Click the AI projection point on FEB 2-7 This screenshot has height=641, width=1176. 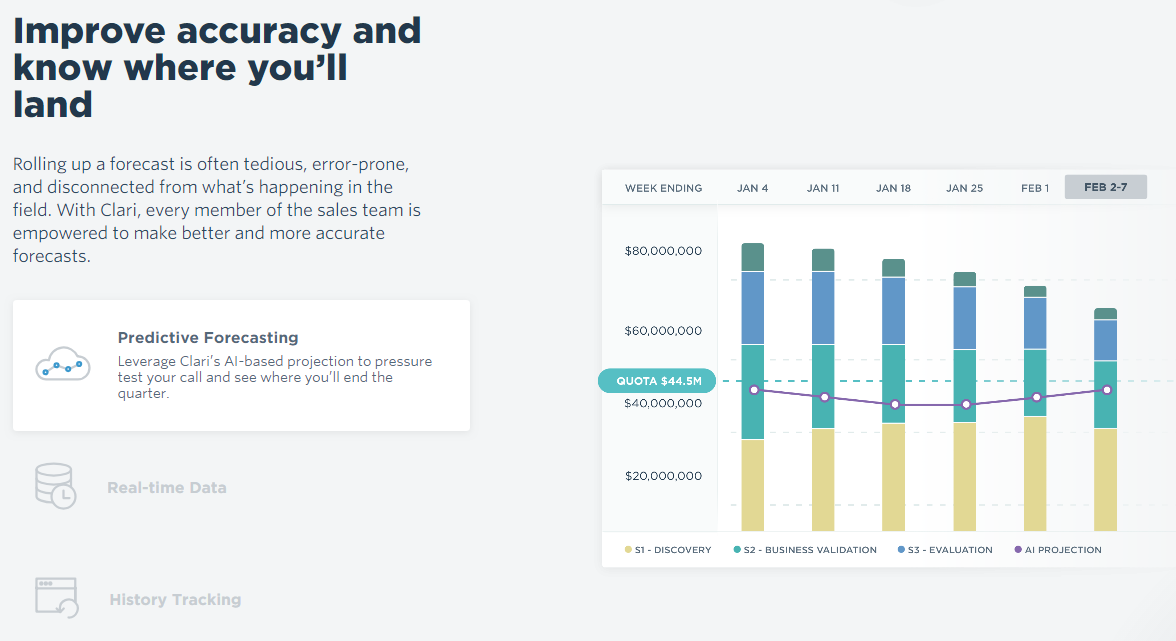[x=1106, y=390]
